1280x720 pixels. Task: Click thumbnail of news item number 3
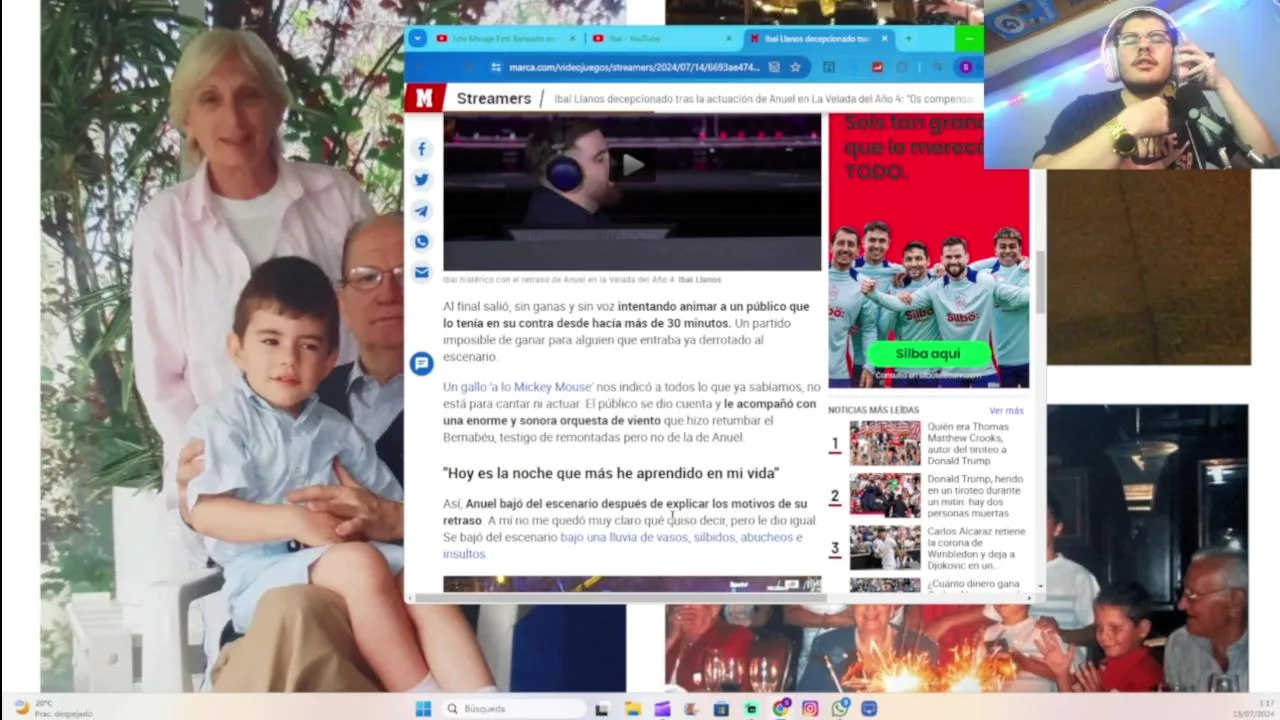pos(885,548)
